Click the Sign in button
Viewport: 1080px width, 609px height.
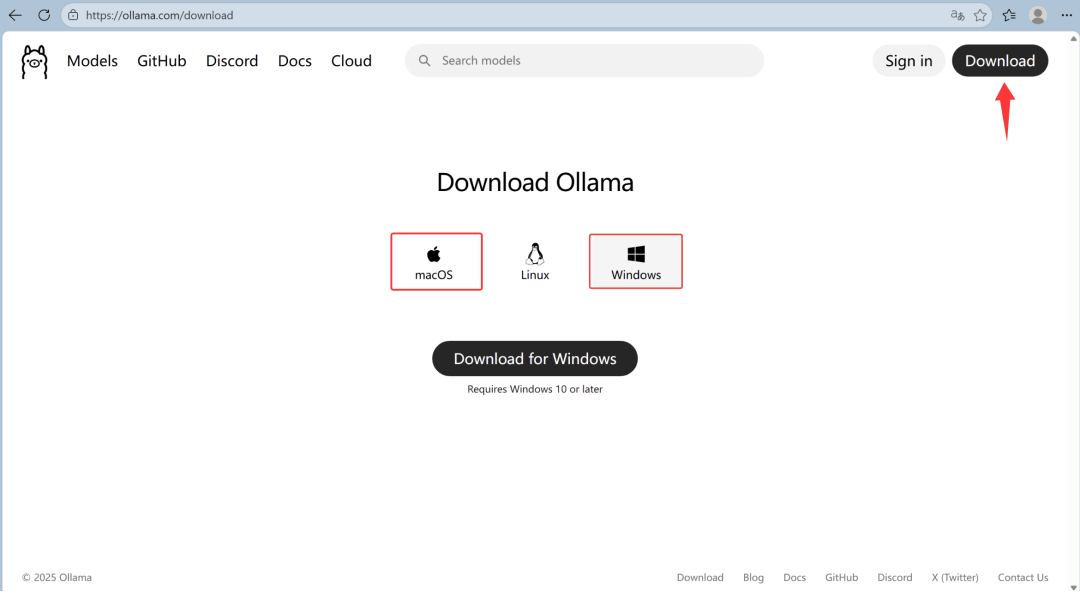point(908,61)
